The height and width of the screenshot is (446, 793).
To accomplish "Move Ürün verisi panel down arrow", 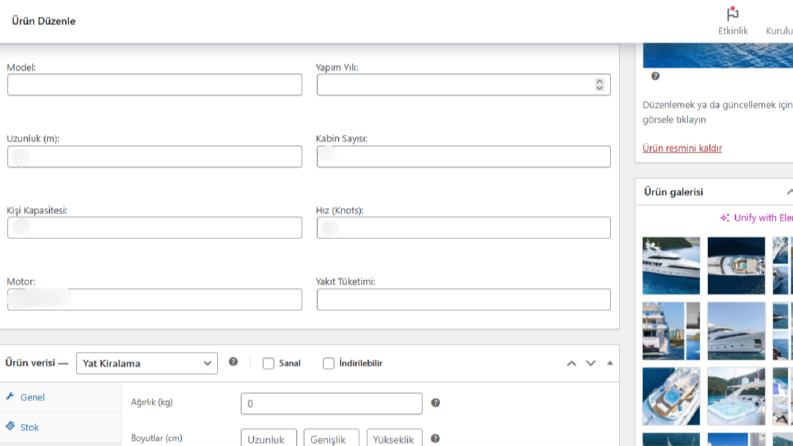I will pos(591,363).
